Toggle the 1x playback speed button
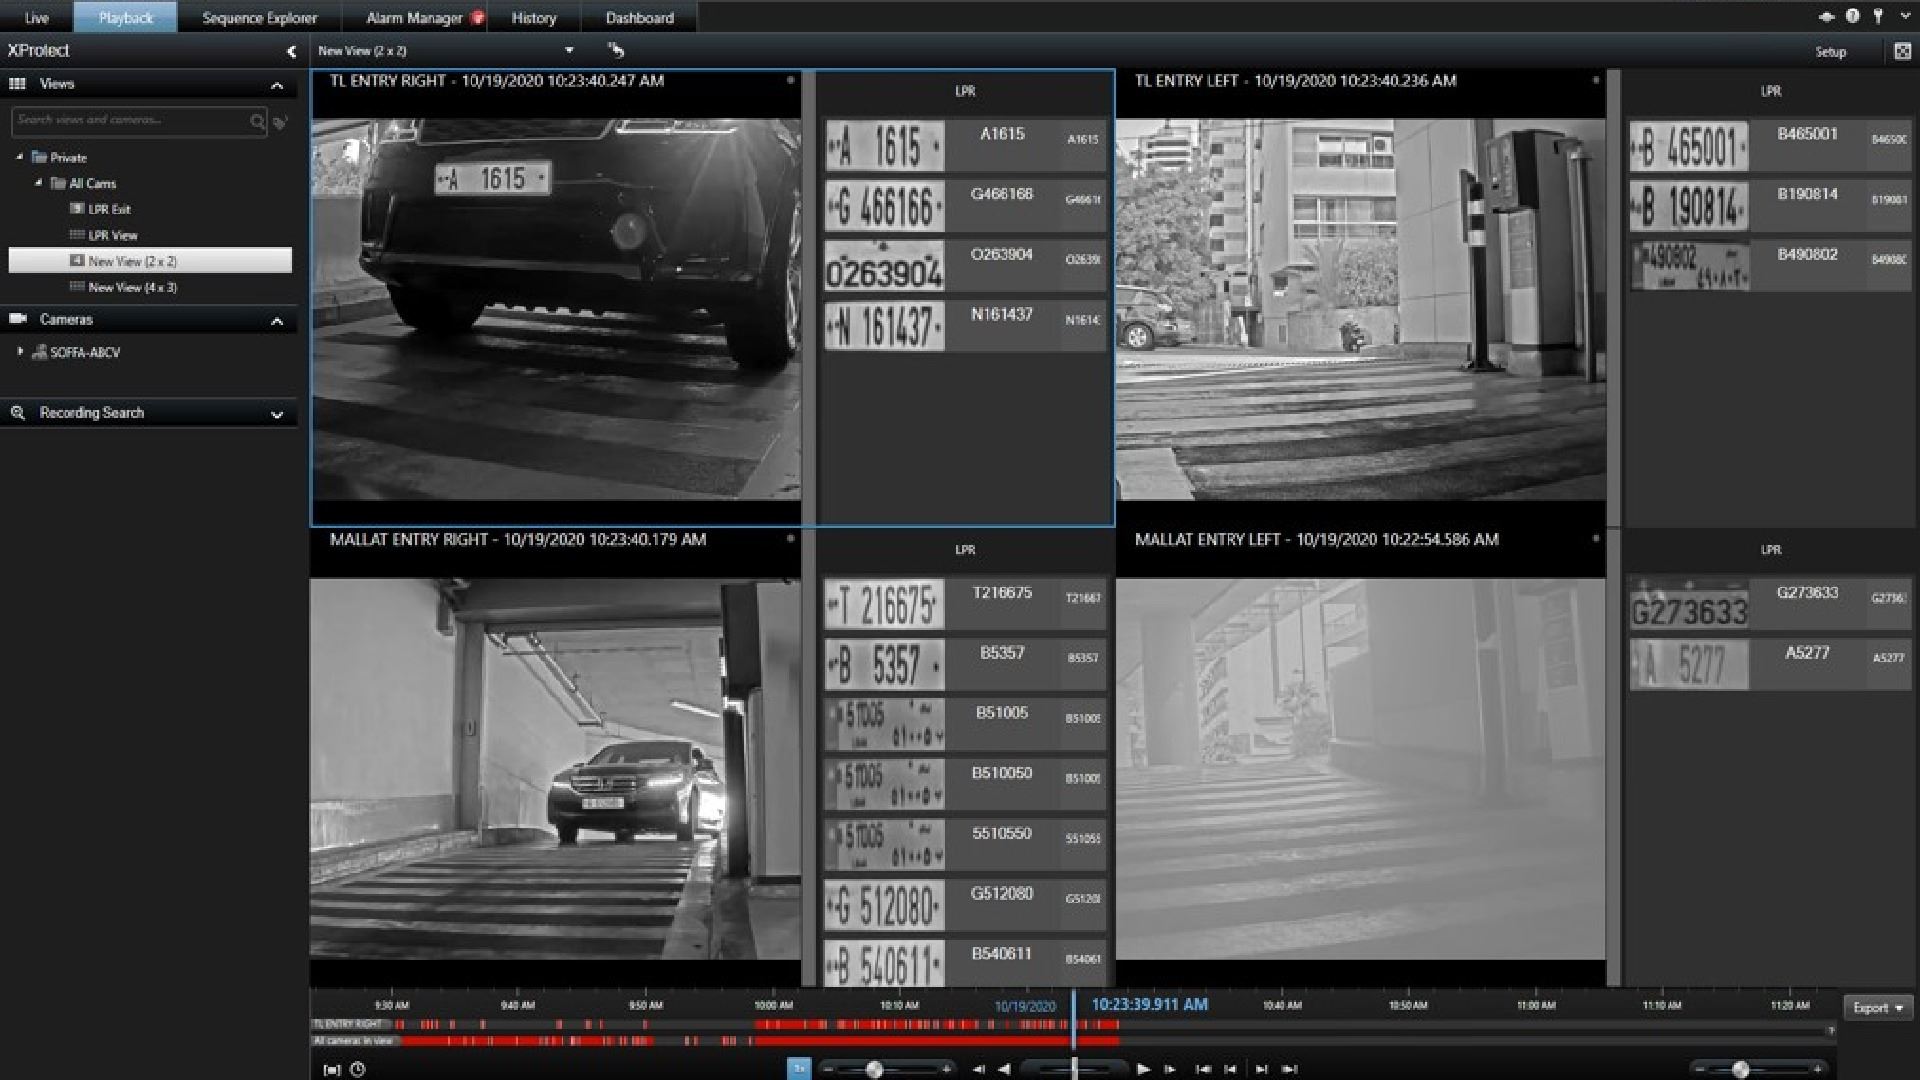The image size is (1920, 1080). point(798,1069)
